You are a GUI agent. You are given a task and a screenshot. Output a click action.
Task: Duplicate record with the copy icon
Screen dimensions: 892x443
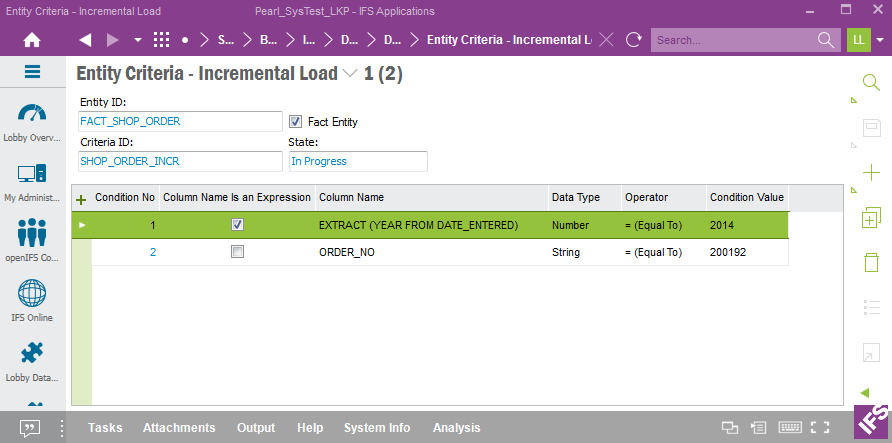(872, 218)
